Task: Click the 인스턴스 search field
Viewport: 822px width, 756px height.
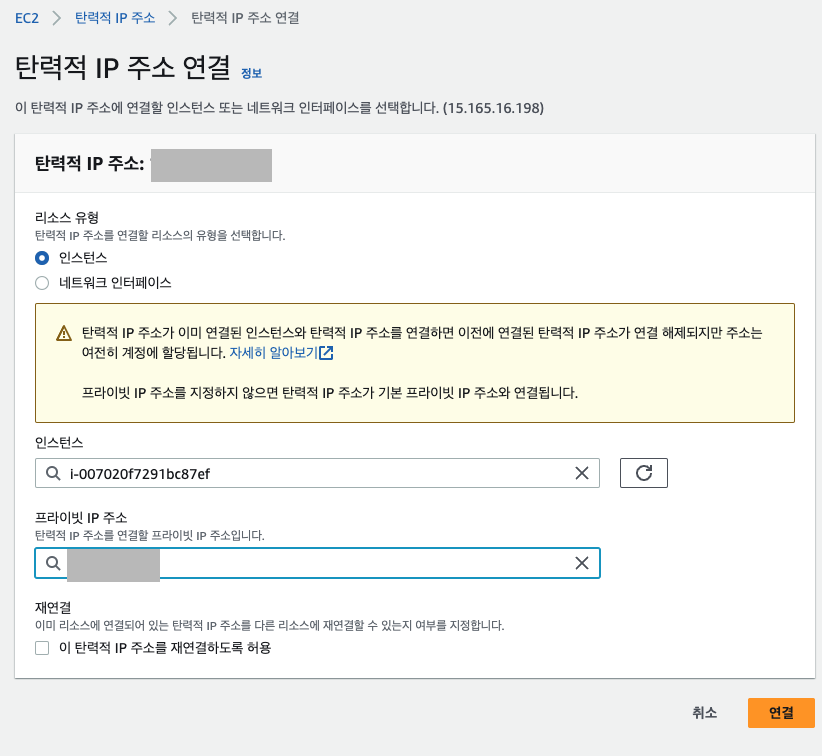Action: pyautogui.click(x=317, y=473)
